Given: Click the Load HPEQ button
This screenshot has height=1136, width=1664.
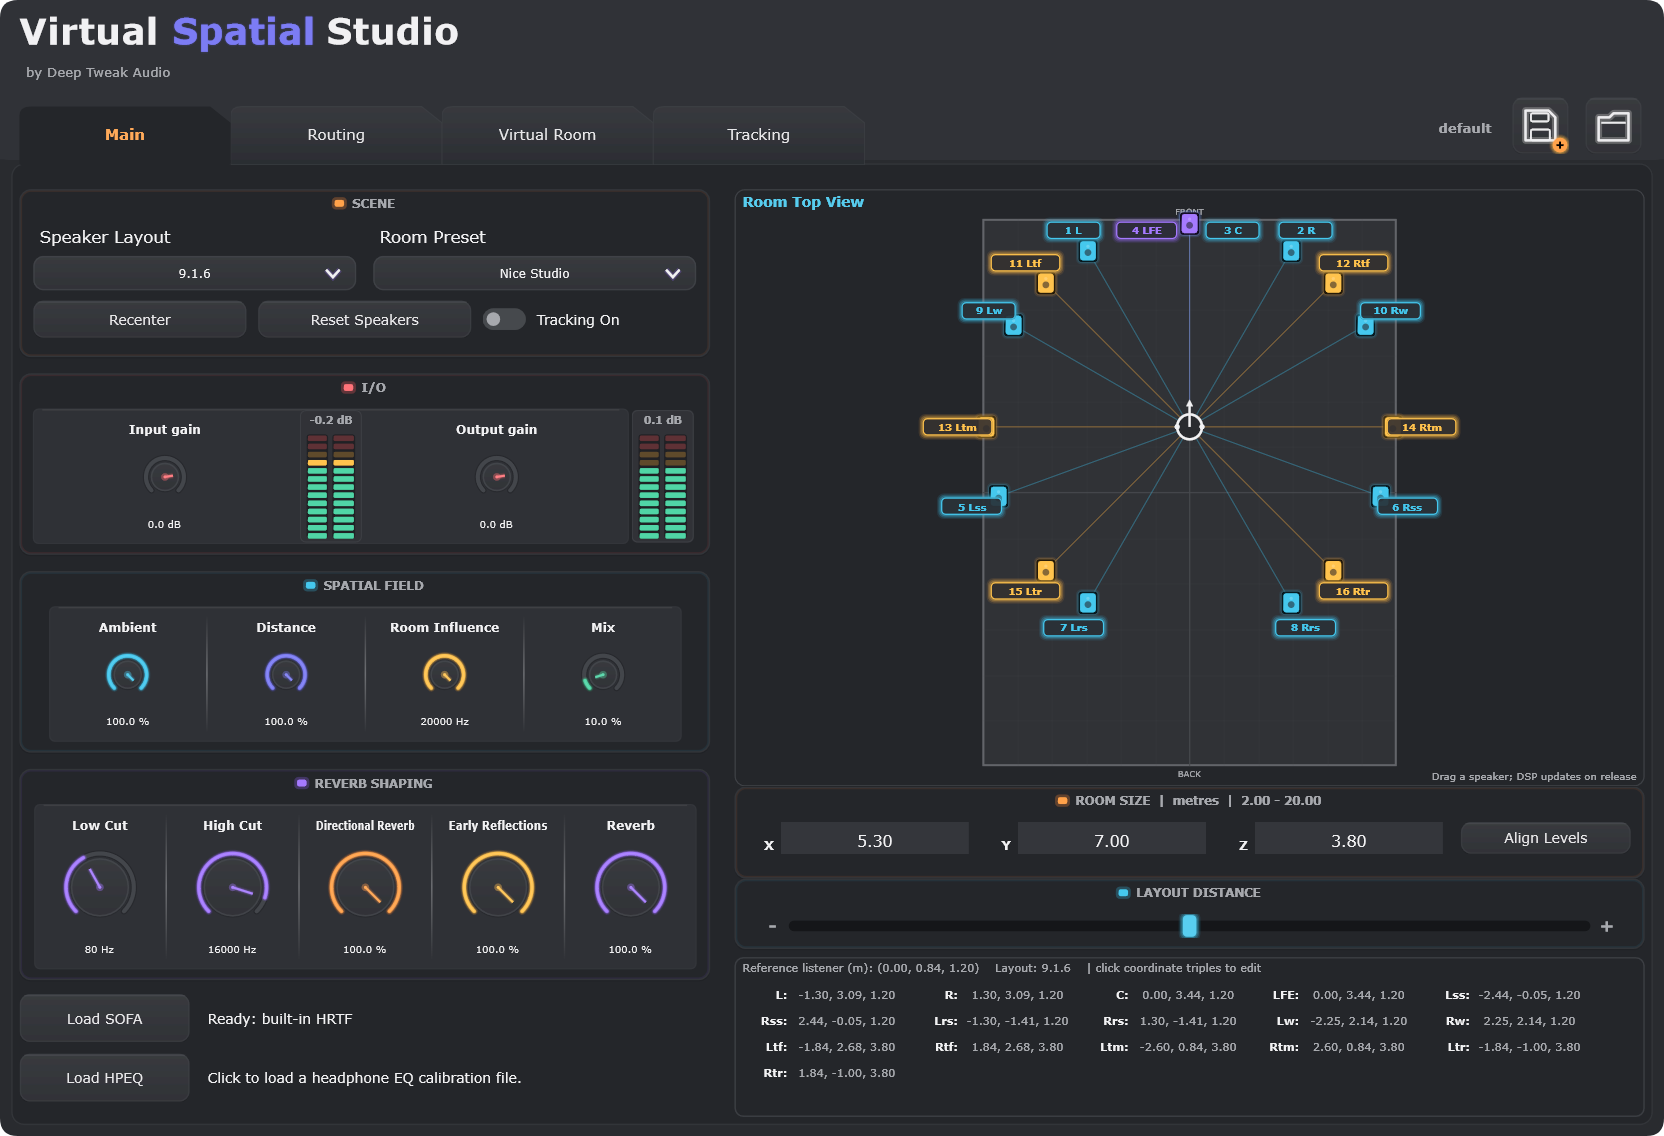Looking at the screenshot, I should pyautogui.click(x=105, y=1078).
